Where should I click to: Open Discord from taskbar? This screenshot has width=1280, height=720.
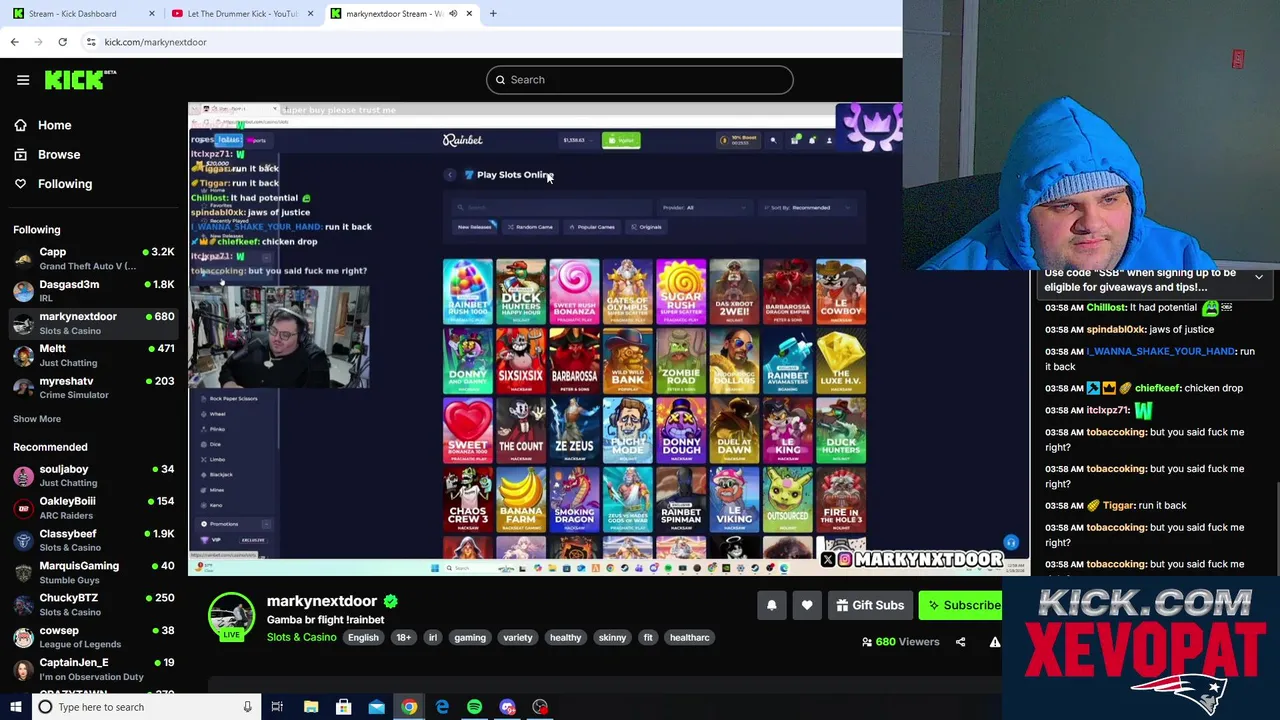[x=507, y=707]
